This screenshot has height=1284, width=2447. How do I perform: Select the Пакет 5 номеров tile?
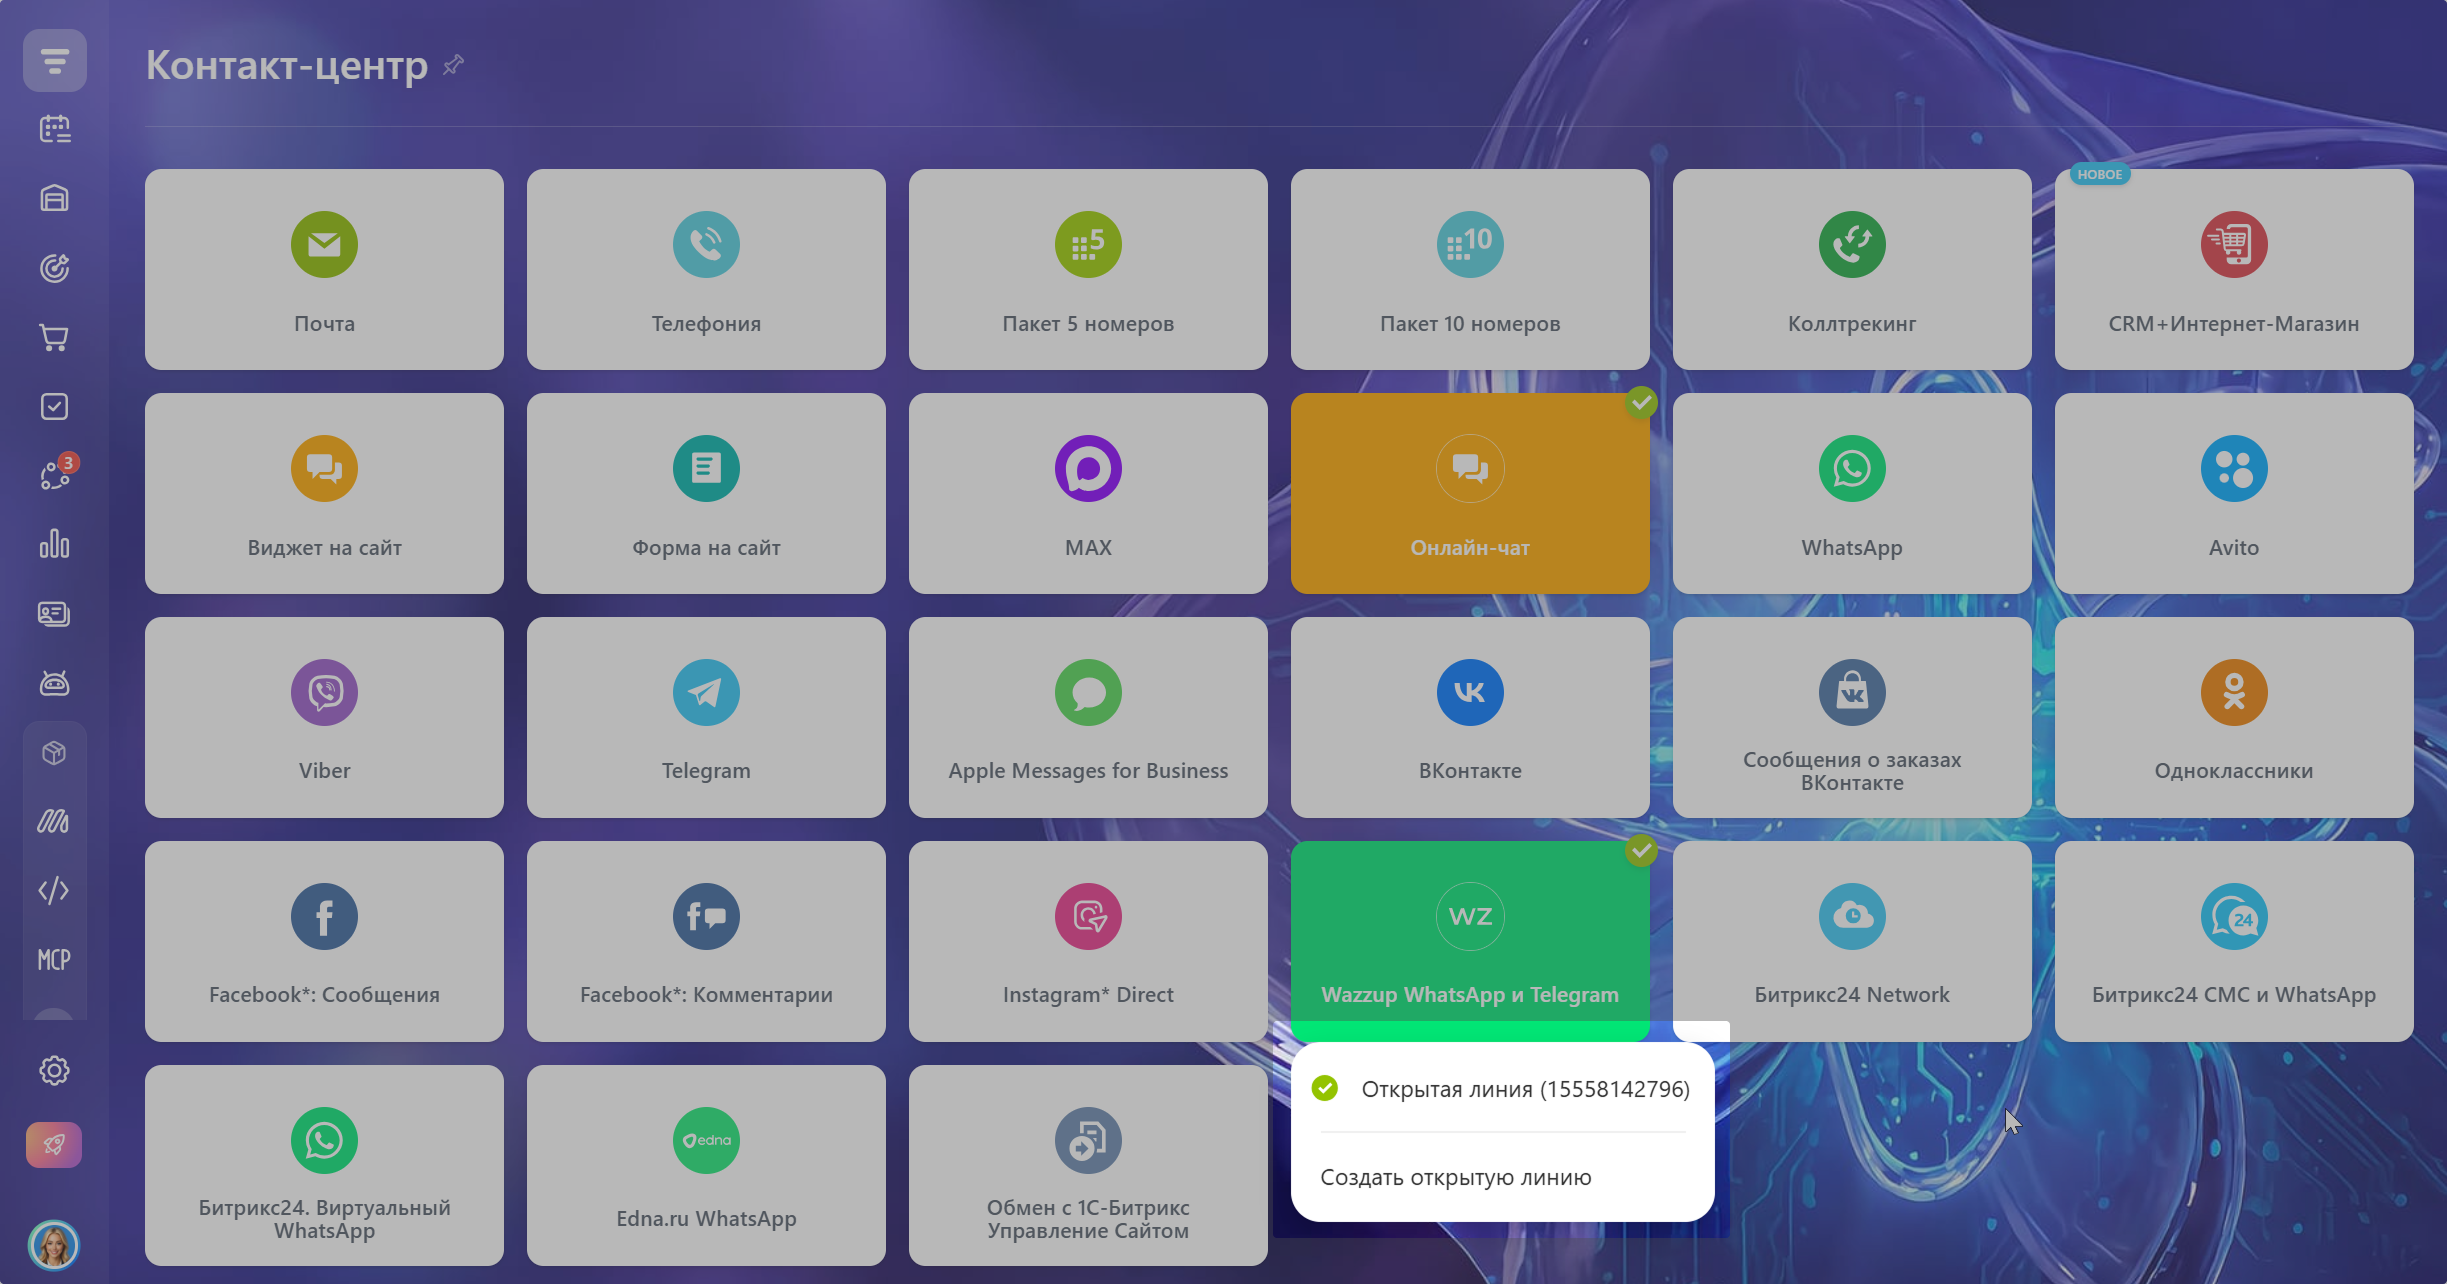pos(1088,269)
